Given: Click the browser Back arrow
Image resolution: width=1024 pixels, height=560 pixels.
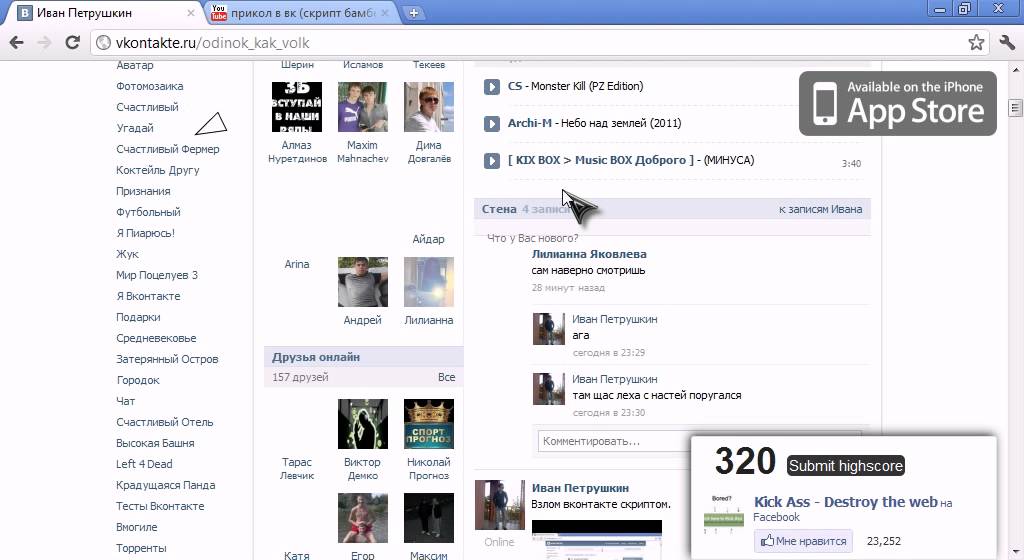Looking at the screenshot, I should tap(16, 43).
